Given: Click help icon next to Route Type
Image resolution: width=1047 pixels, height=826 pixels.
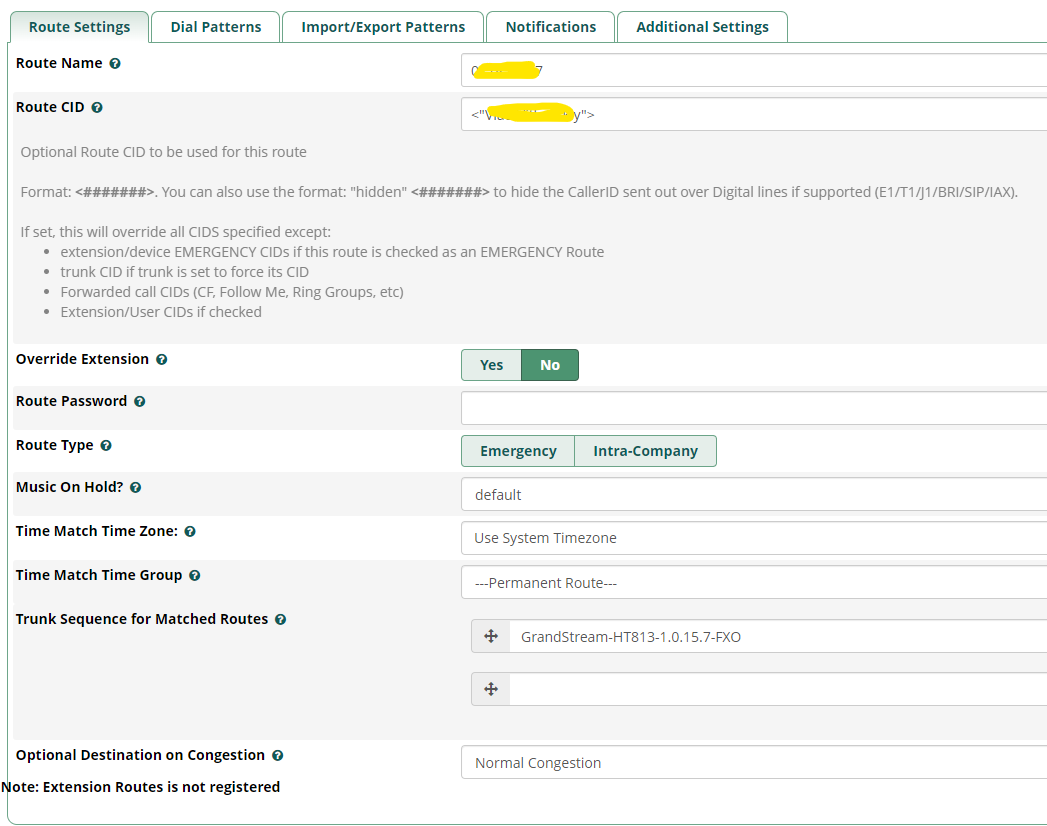Looking at the screenshot, I should [x=106, y=445].
